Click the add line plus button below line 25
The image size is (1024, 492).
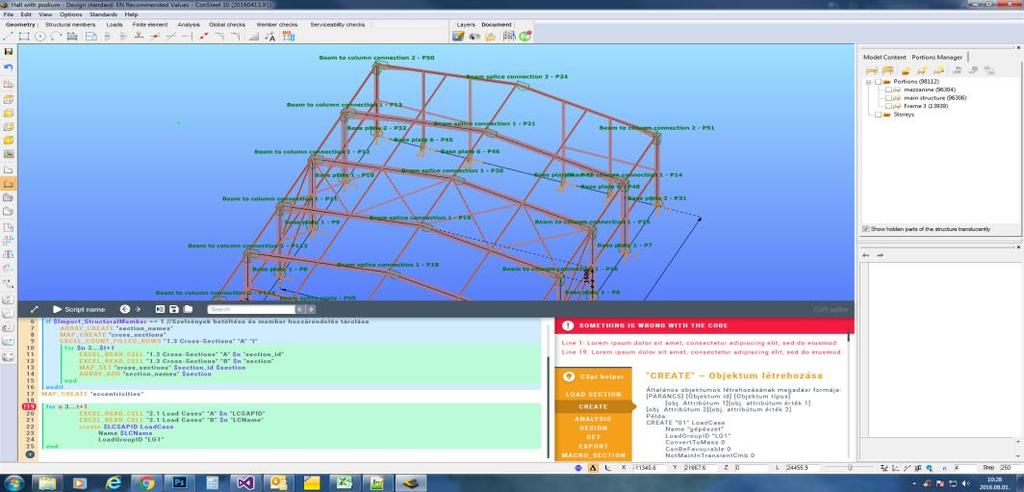[x=29, y=454]
